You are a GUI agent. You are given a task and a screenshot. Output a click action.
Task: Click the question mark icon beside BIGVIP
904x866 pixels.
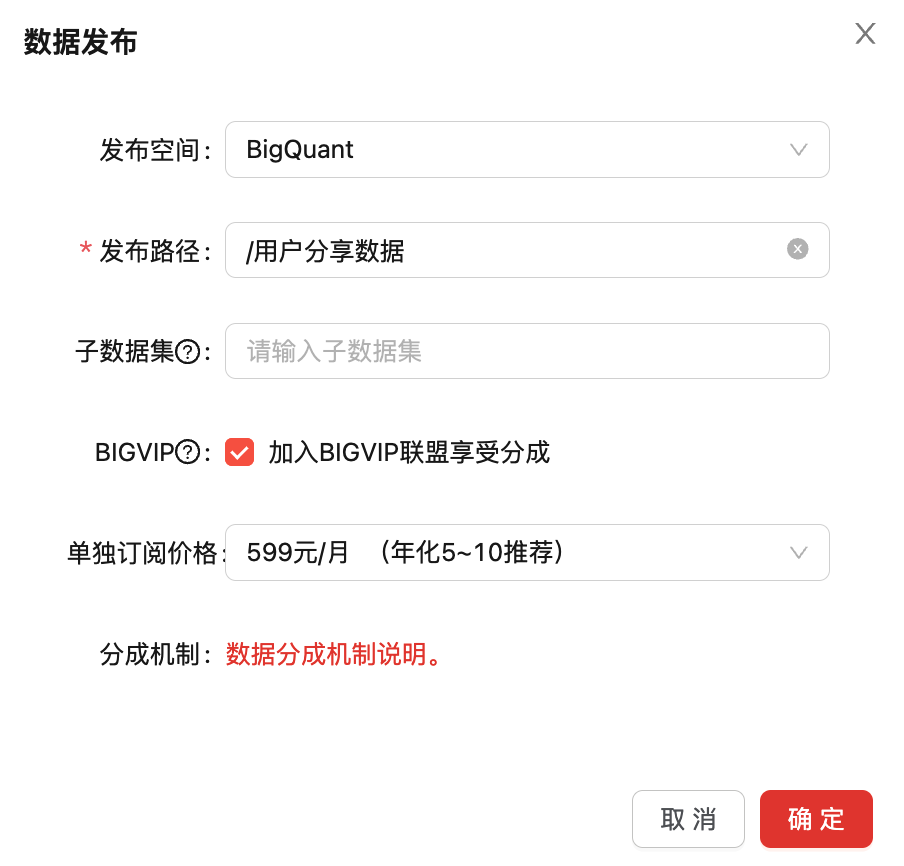[188, 453]
